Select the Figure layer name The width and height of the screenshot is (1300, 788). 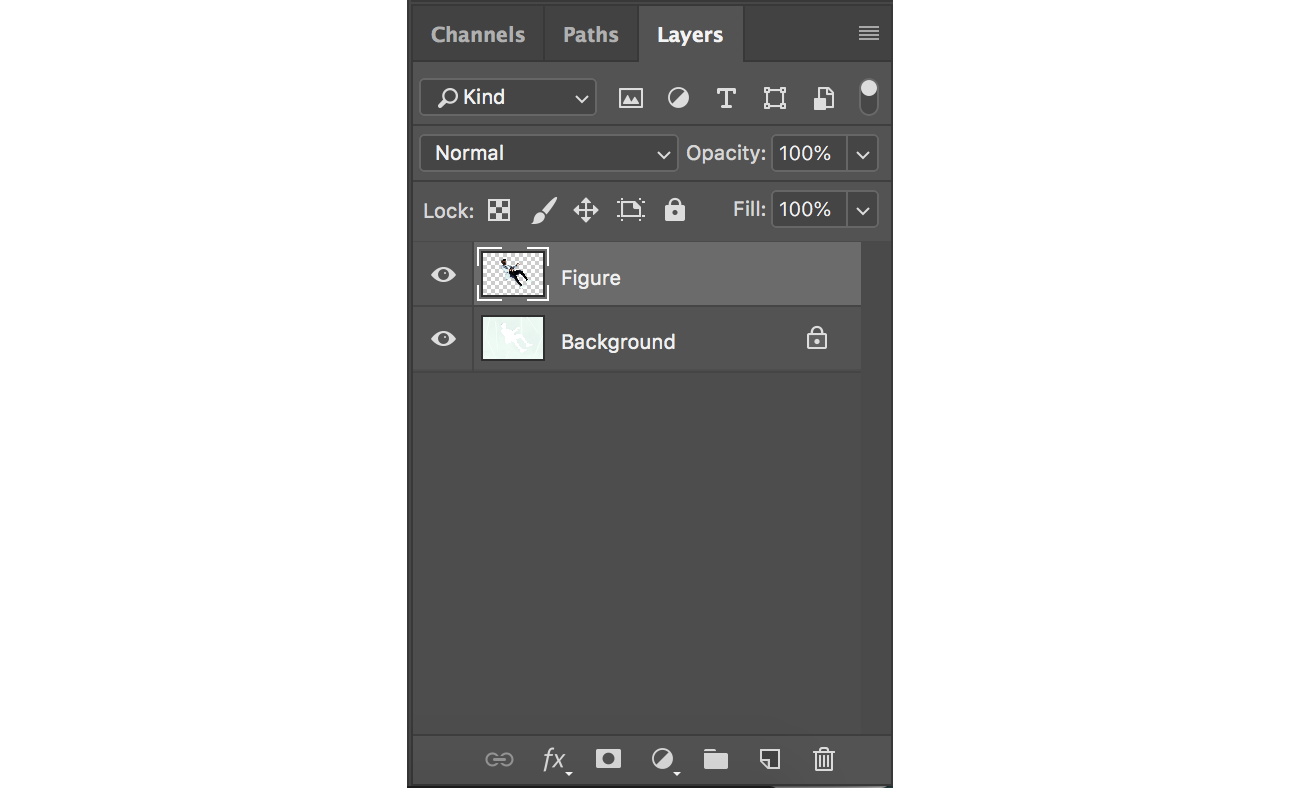click(591, 278)
